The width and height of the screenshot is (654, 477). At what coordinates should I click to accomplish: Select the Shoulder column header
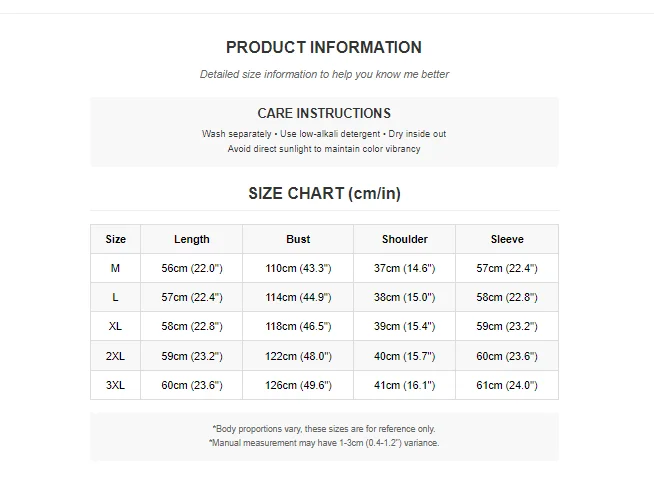pyautogui.click(x=405, y=239)
